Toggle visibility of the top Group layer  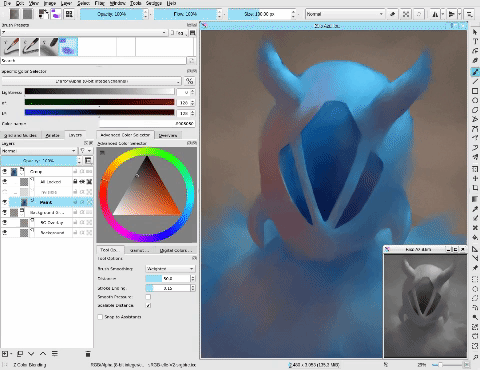point(5,171)
